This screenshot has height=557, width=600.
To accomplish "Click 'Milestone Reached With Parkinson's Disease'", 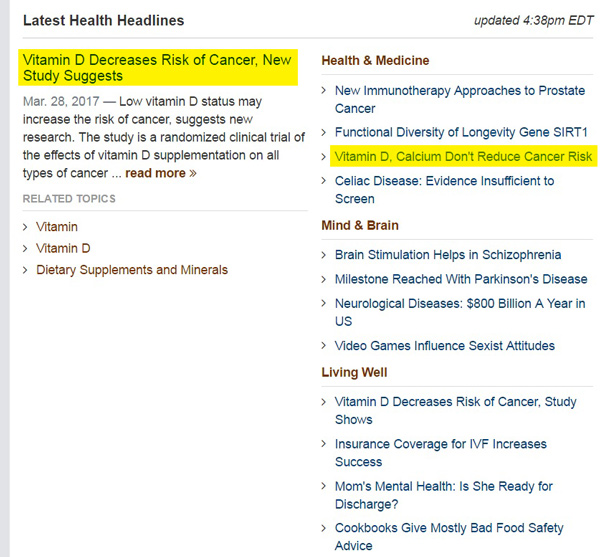I will pos(461,279).
